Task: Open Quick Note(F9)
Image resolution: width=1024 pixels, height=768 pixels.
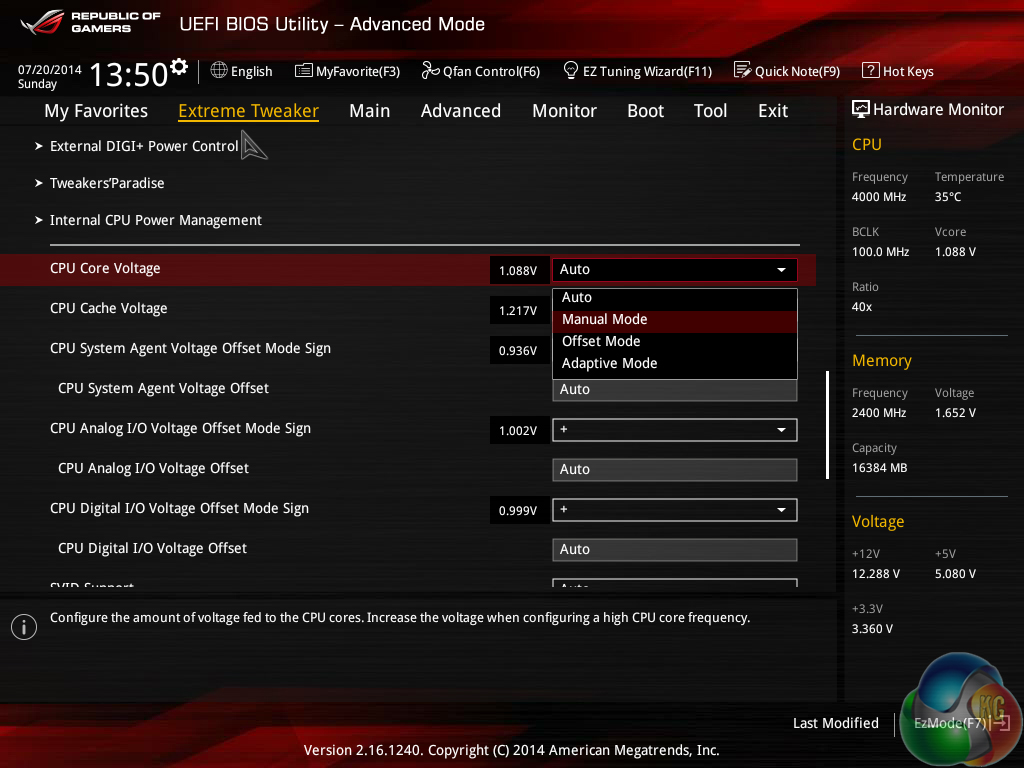Action: pos(787,71)
